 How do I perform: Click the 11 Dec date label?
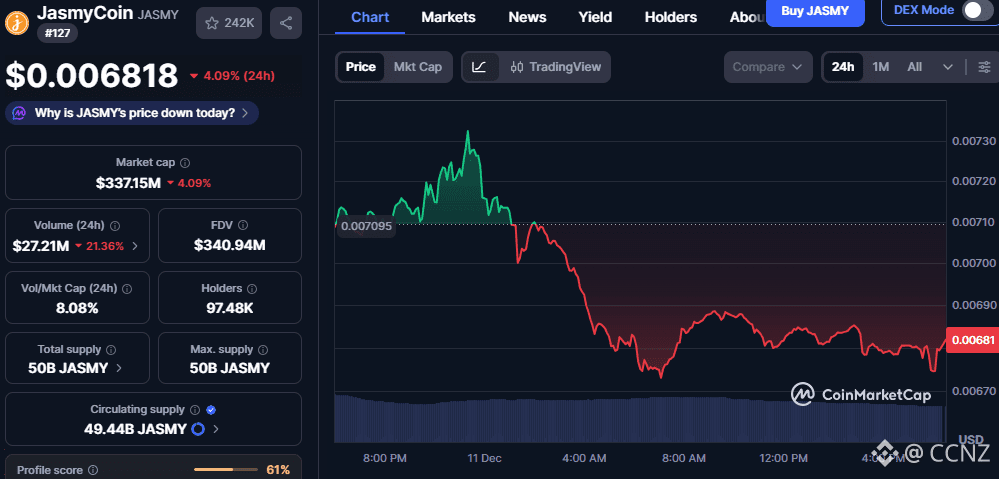coord(484,458)
